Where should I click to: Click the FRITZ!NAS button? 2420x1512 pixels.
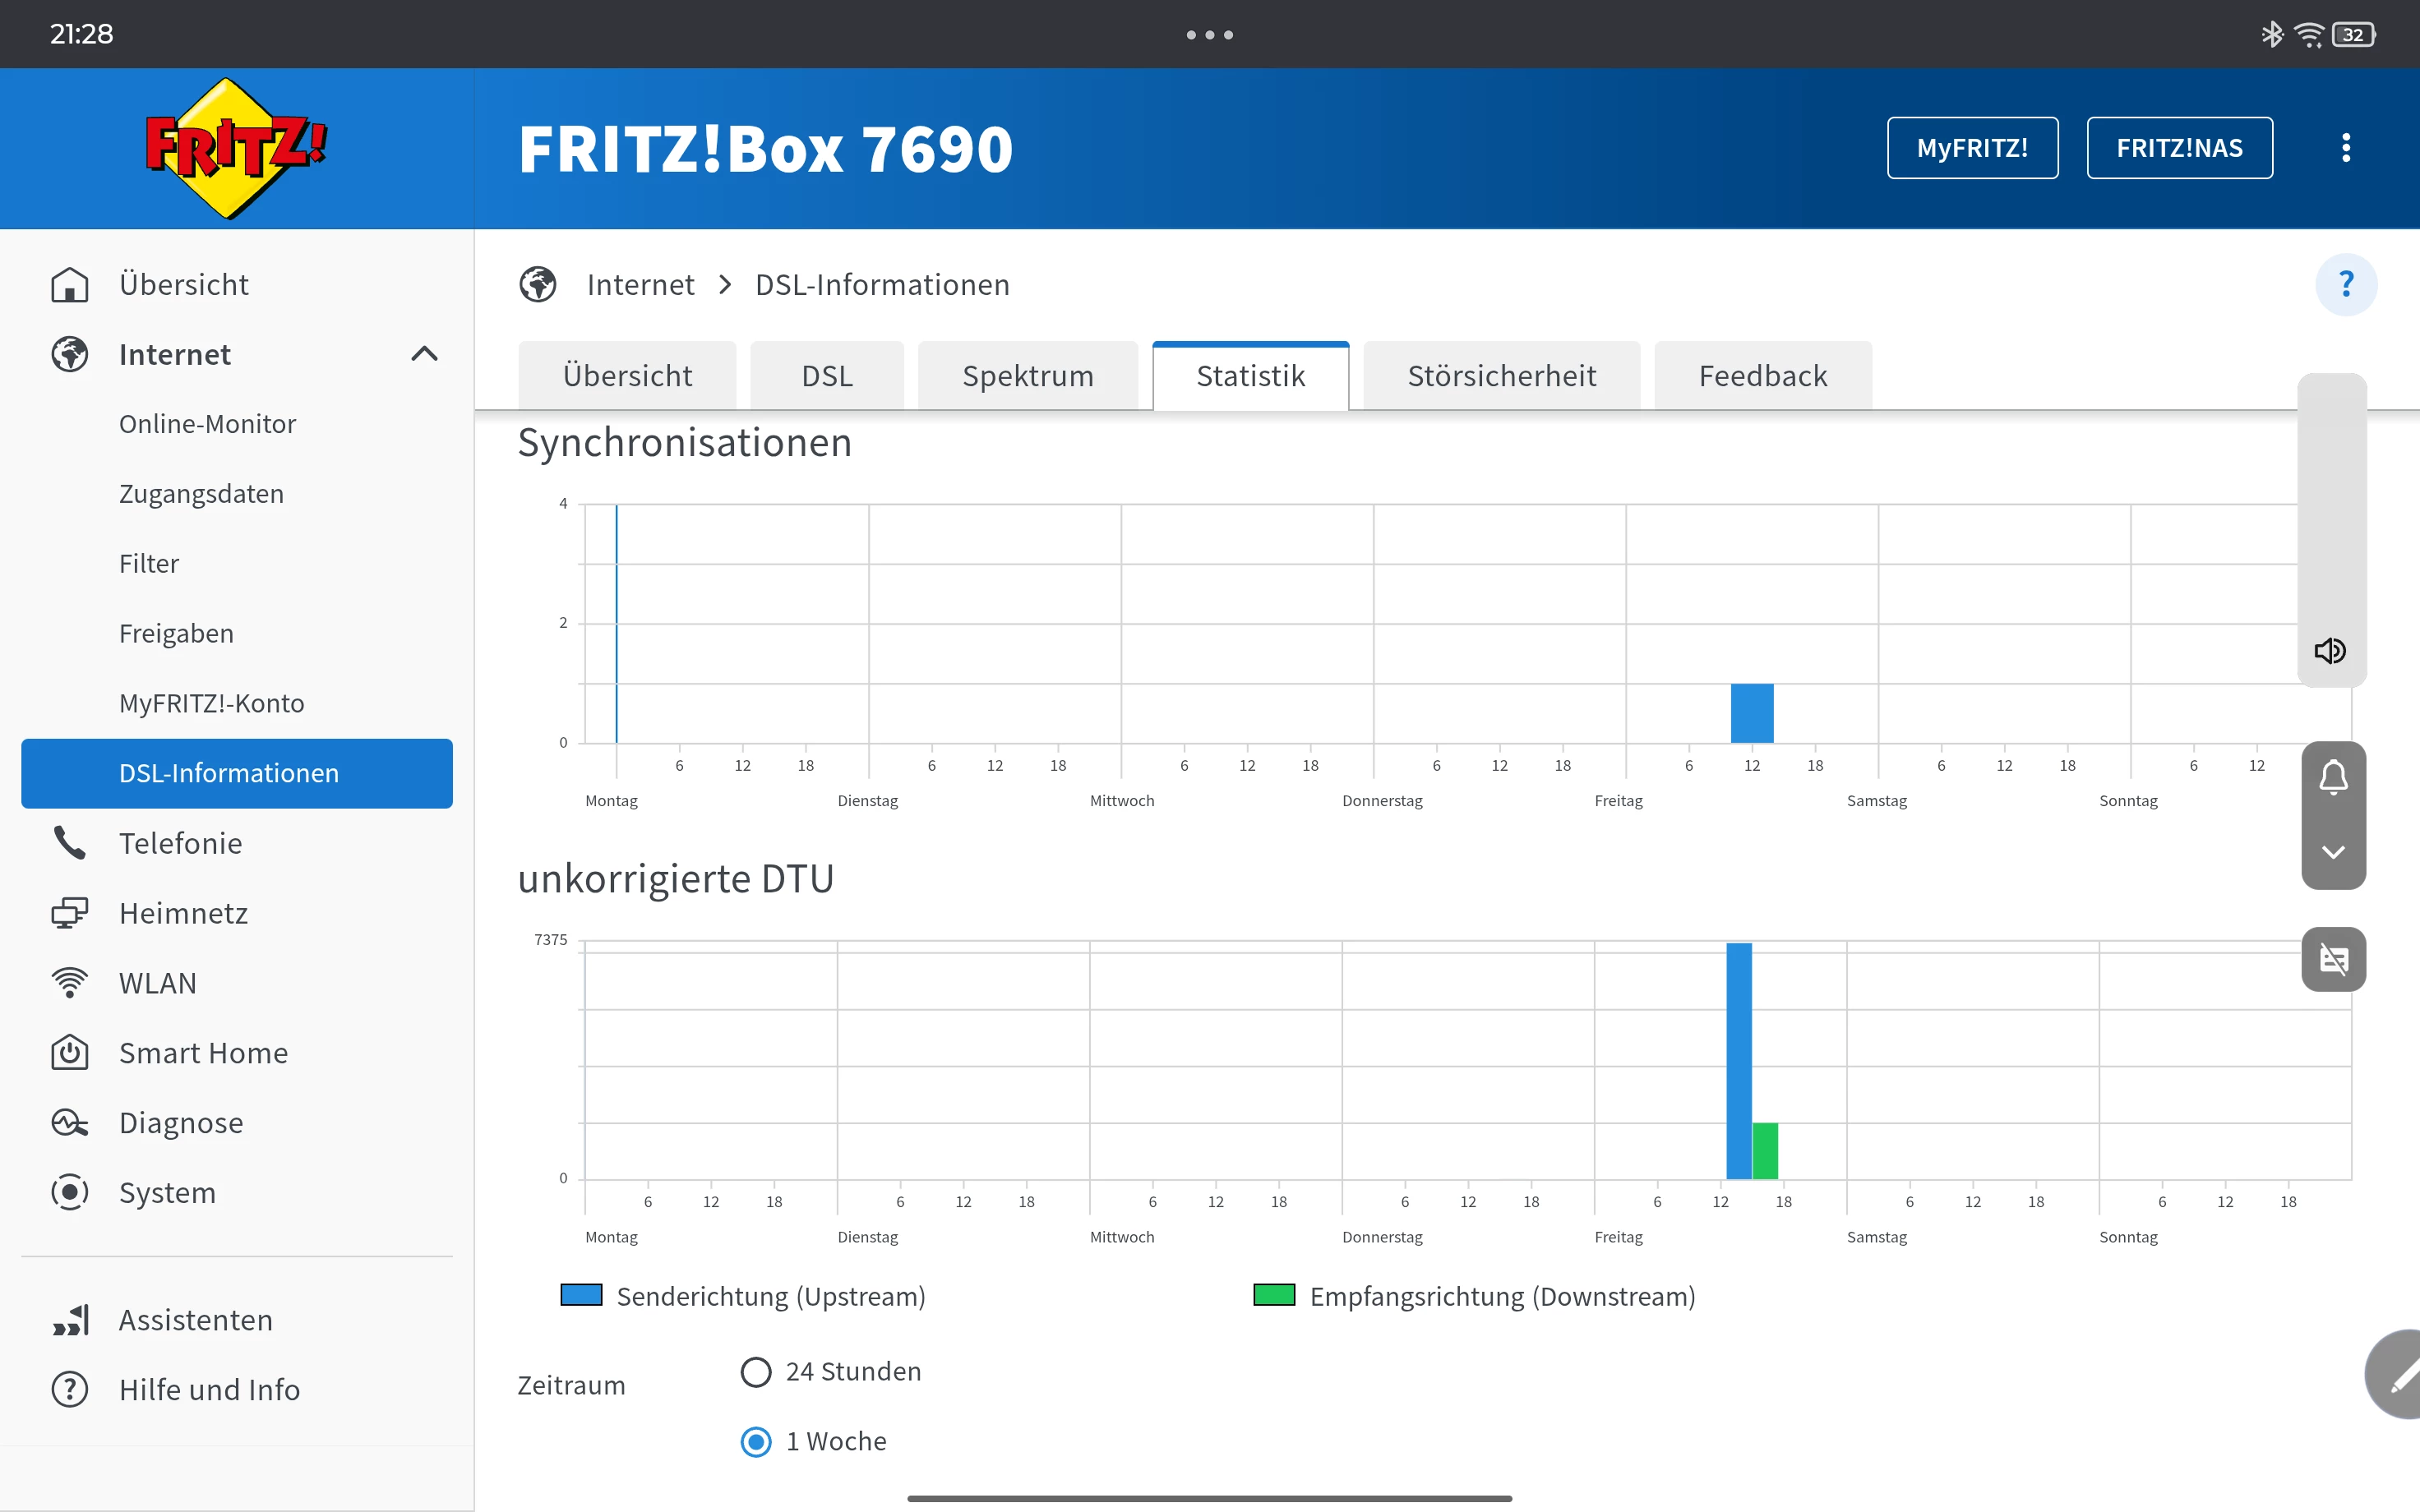[2179, 148]
